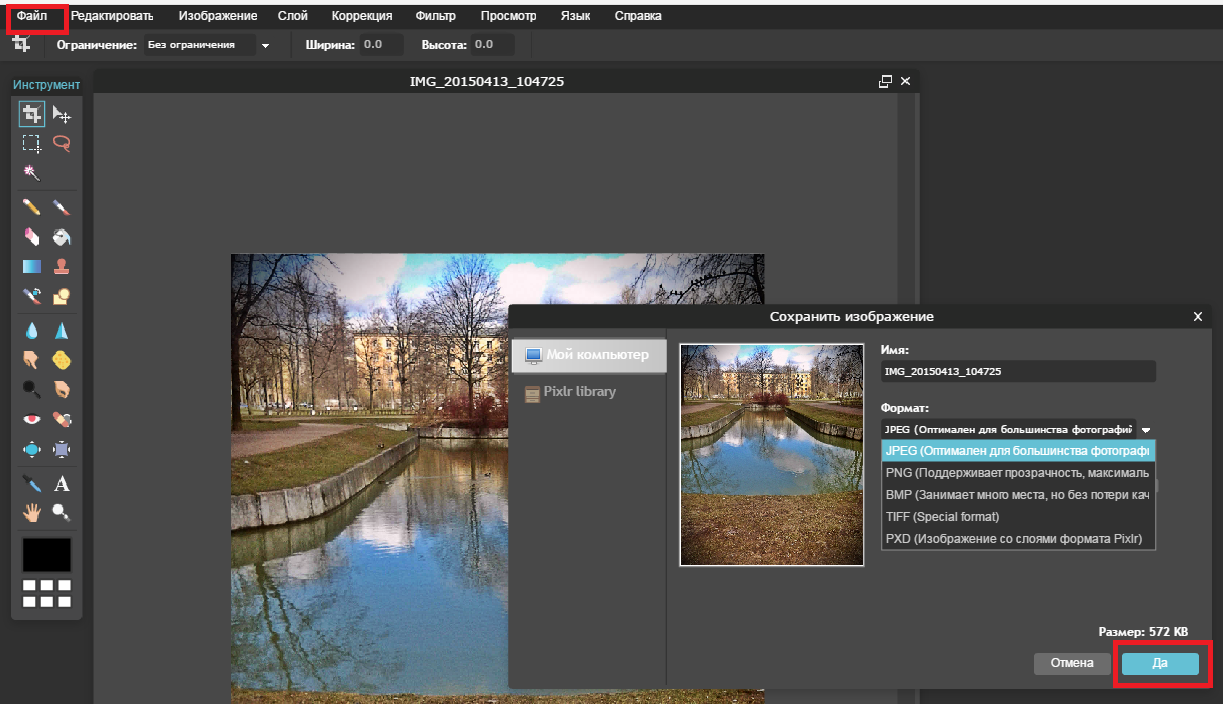Screen dimensions: 1223x704
Task: Switch to the Pixlr library tab
Action: [580, 392]
